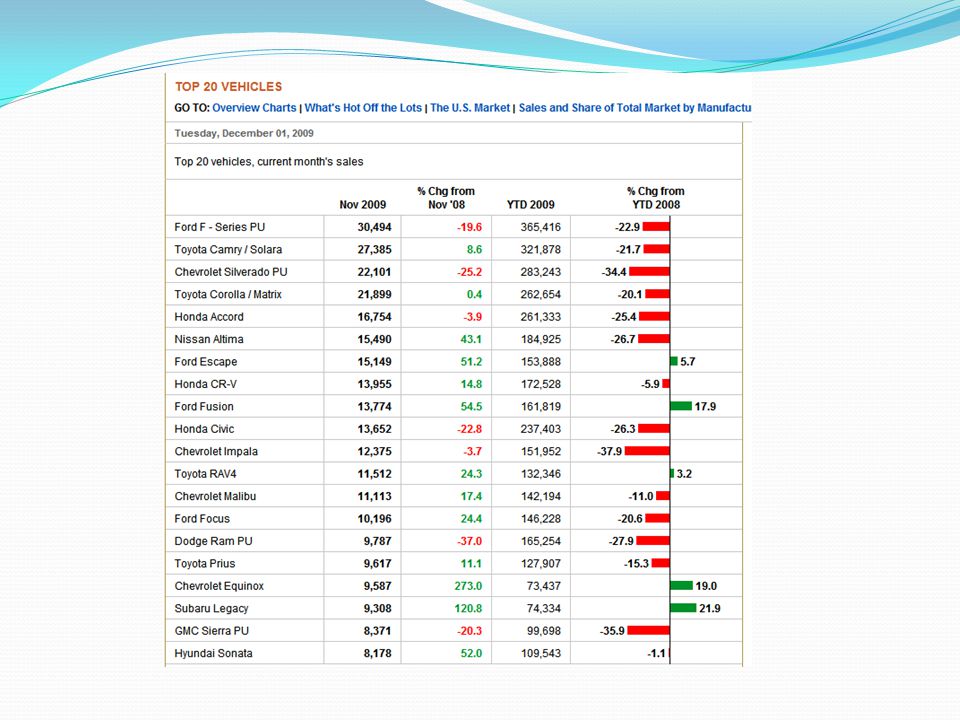Select the date Tuesday, December 01, 2009
The height and width of the screenshot is (720, 960).
coord(244,133)
